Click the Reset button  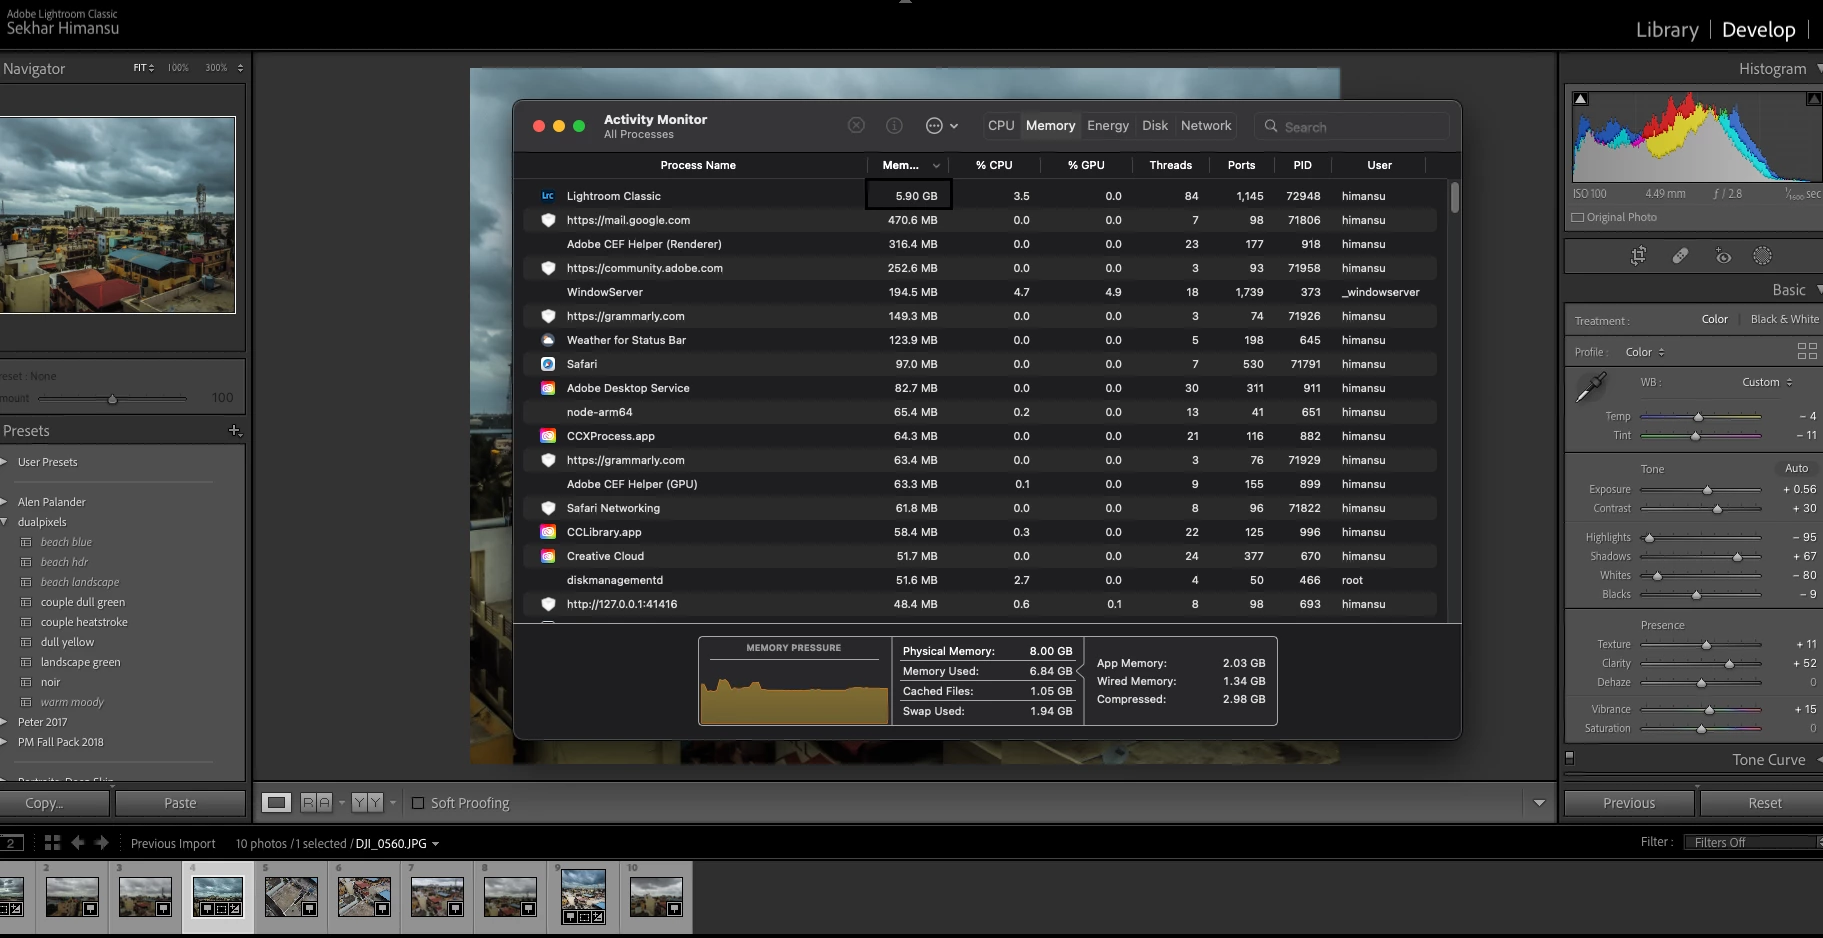point(1764,803)
